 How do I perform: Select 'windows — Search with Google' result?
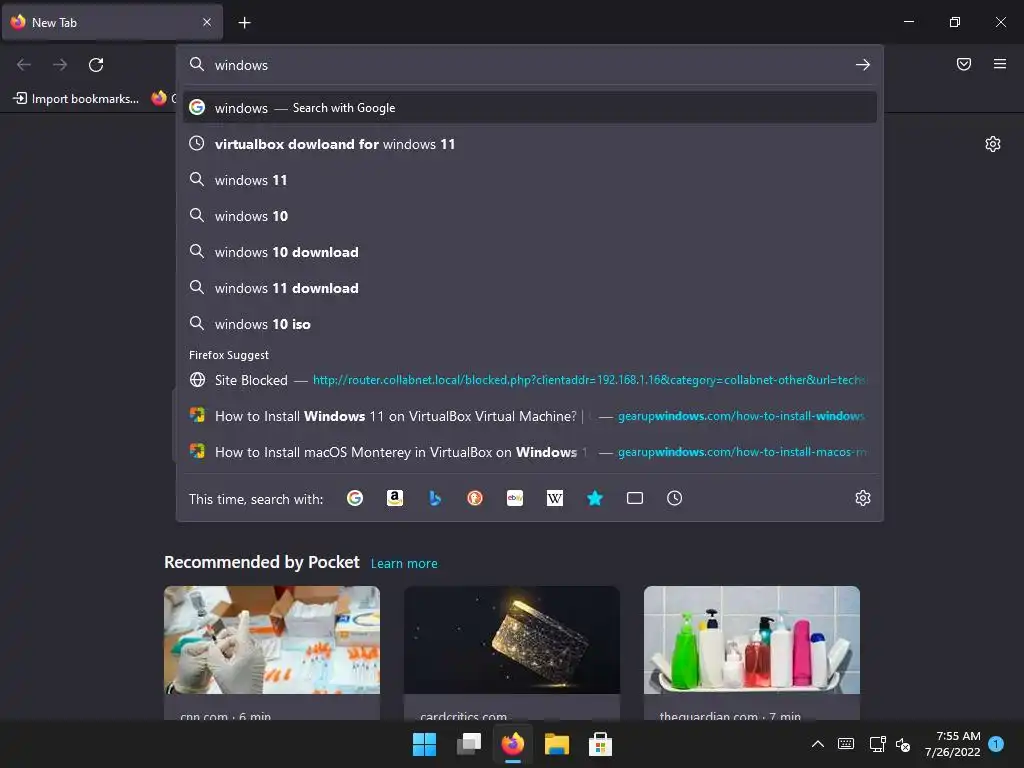tap(530, 108)
